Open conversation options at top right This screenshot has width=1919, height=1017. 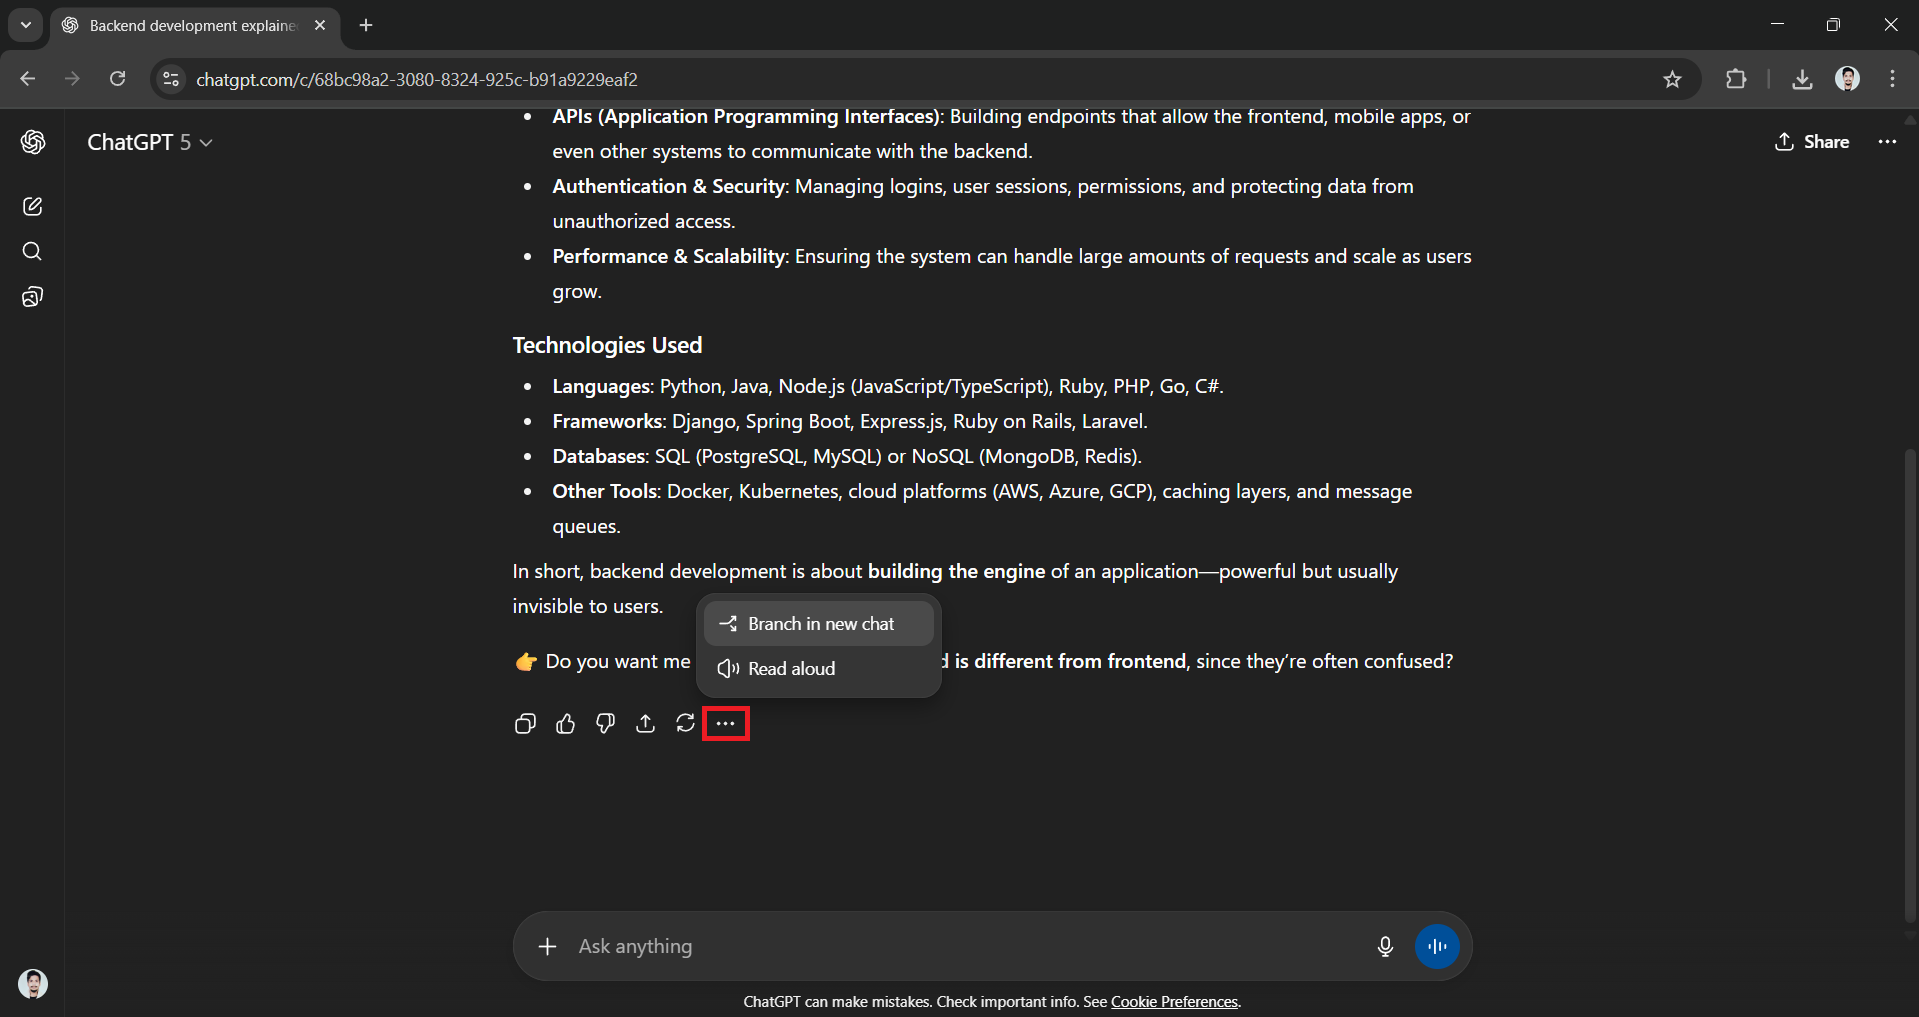coord(1887,142)
